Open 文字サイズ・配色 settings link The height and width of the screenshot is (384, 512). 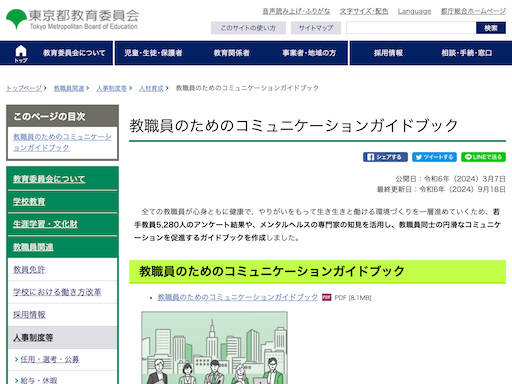click(x=364, y=11)
